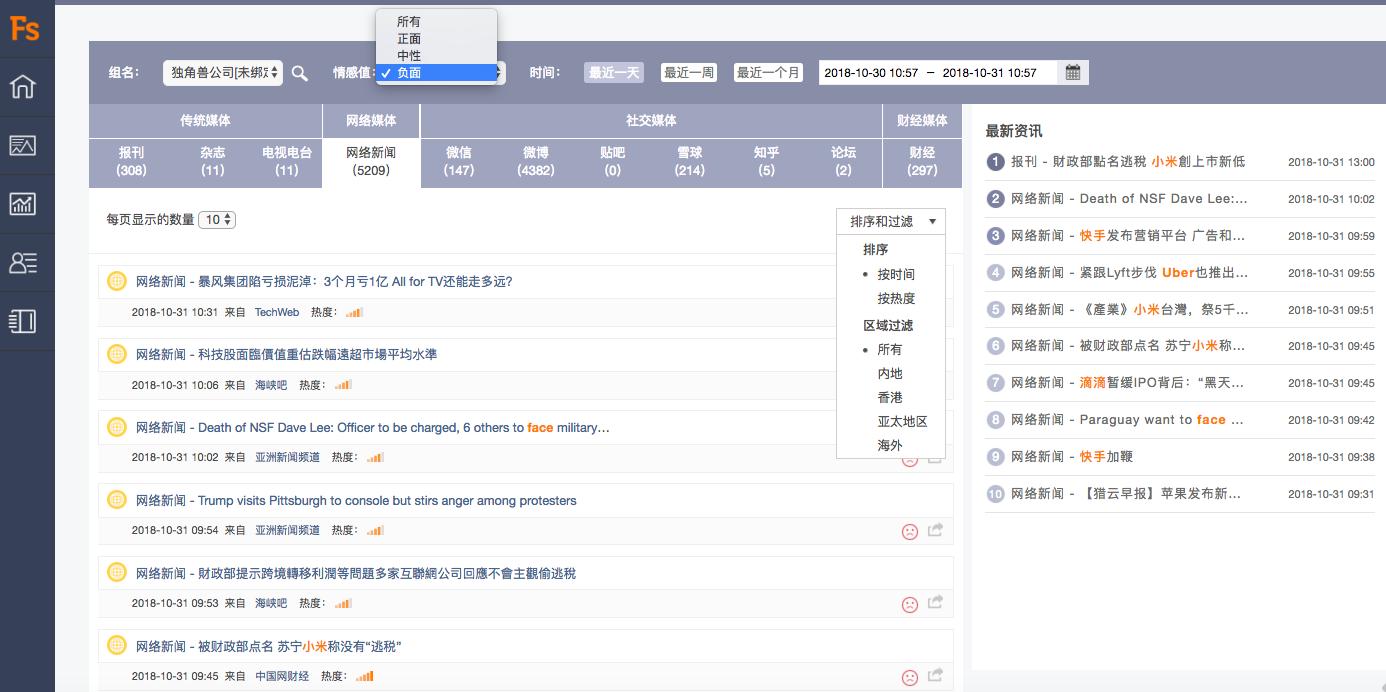Image resolution: width=1386 pixels, height=692 pixels.
Task: Click the date range input field
Action: point(937,73)
